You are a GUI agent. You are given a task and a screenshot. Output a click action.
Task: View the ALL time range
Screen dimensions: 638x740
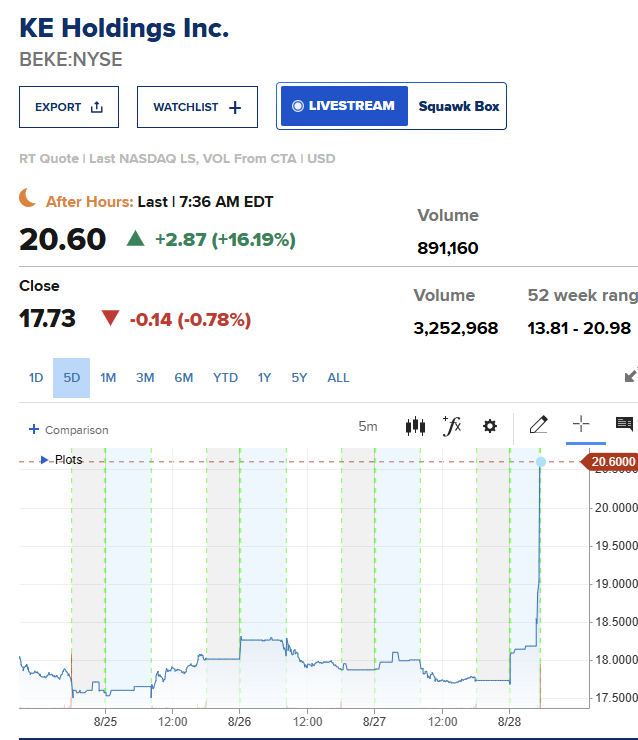(338, 378)
